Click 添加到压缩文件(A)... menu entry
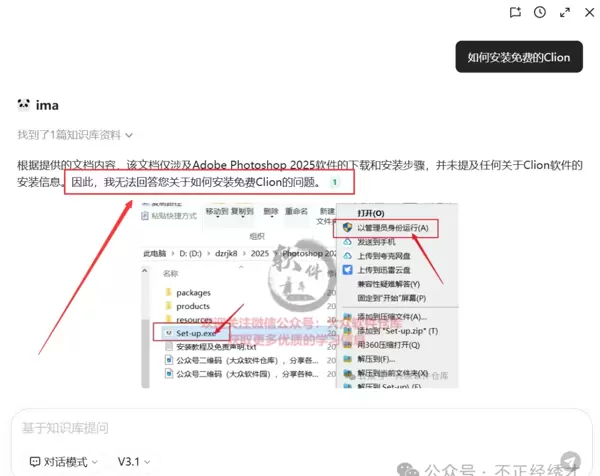Viewport: 600px width, 476px height. tap(390, 315)
